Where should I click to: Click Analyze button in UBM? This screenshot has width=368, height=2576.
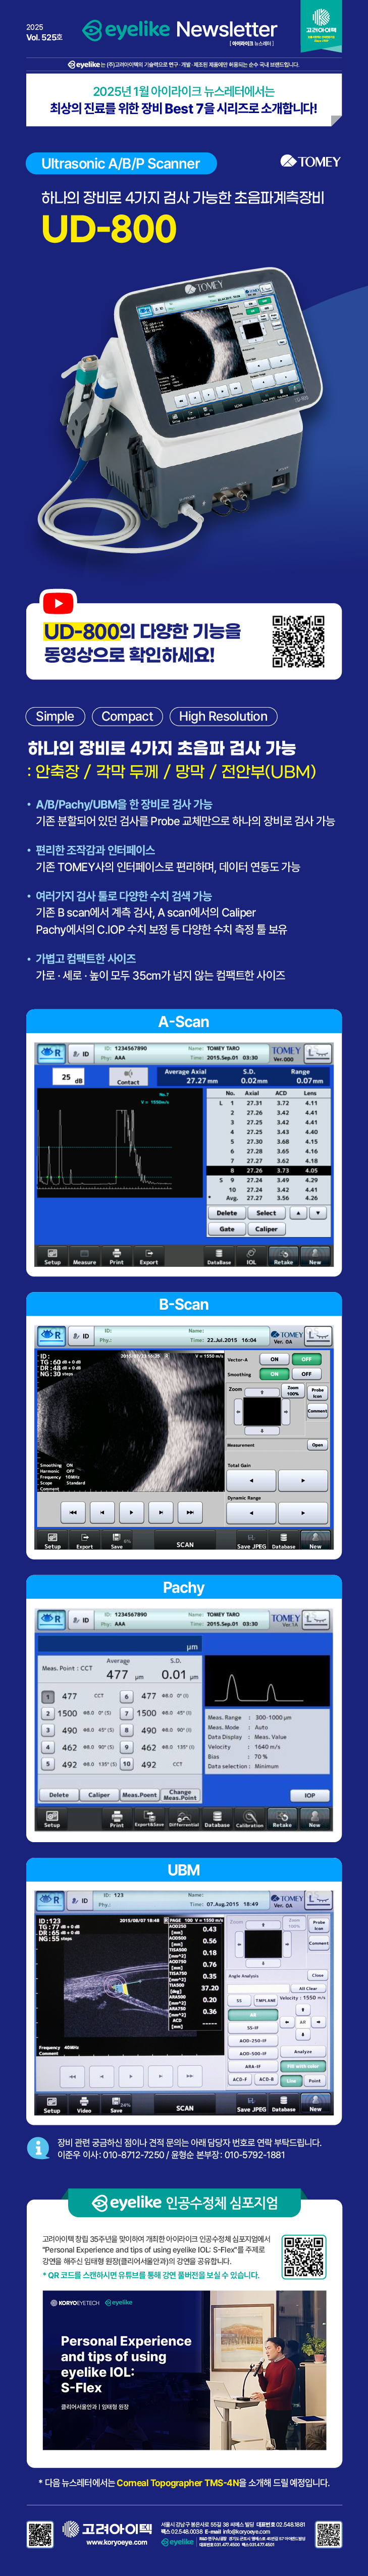303,2051
